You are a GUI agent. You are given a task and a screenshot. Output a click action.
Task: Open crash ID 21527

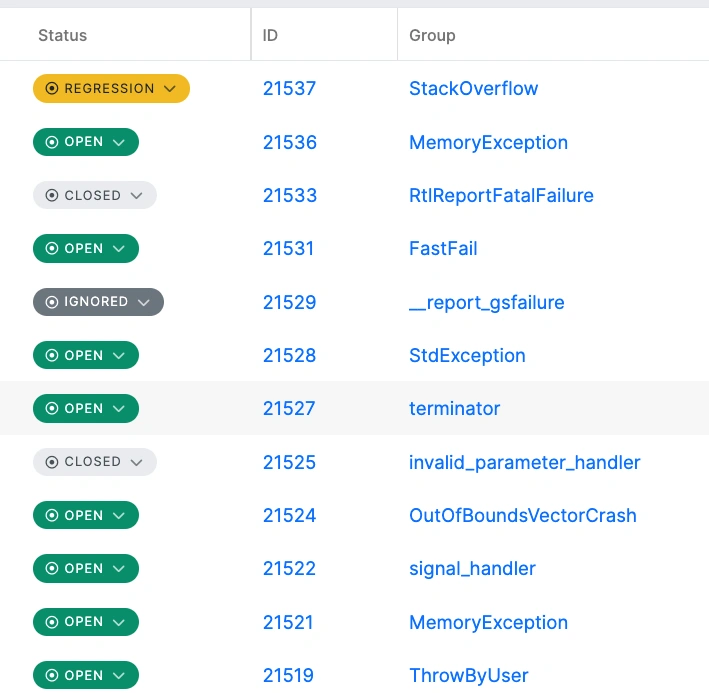(x=289, y=409)
